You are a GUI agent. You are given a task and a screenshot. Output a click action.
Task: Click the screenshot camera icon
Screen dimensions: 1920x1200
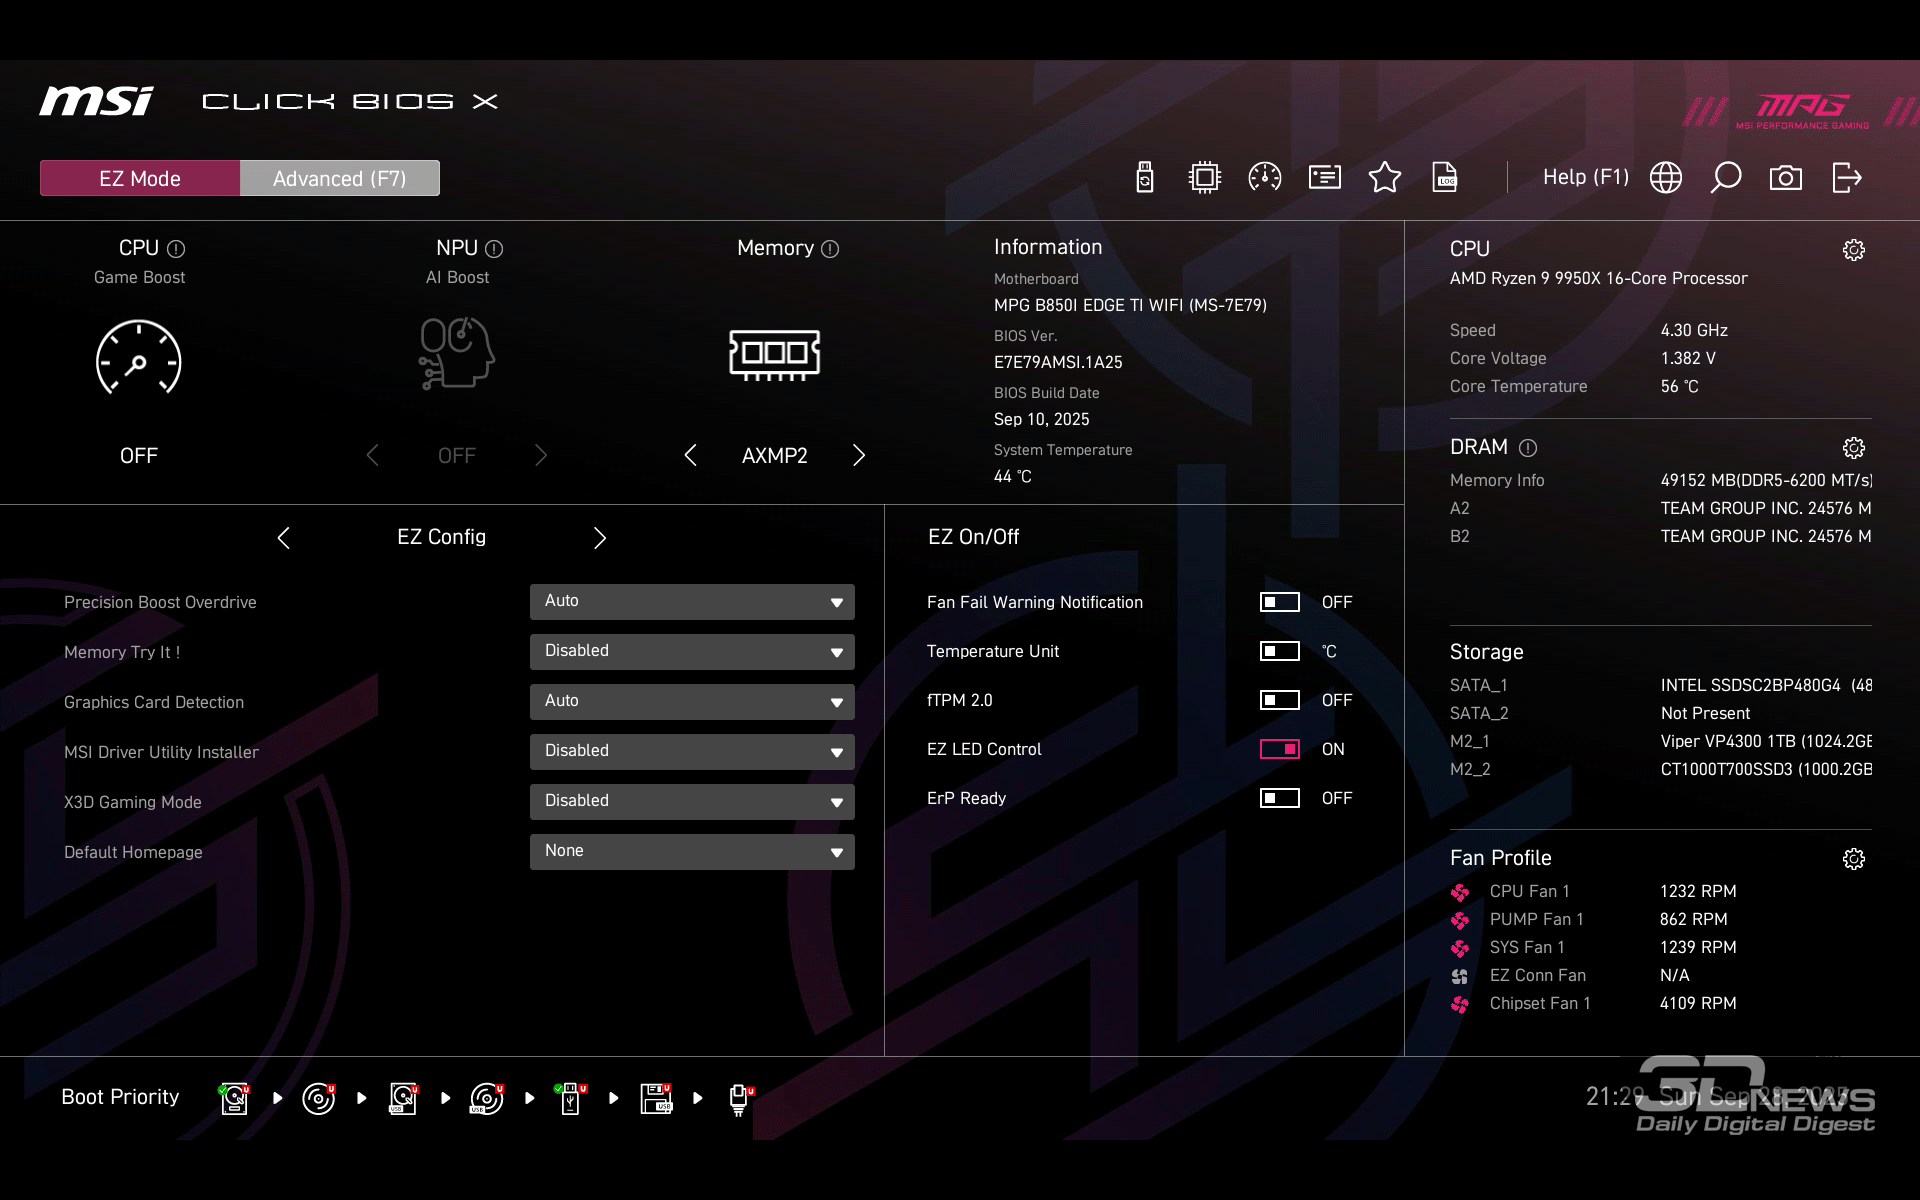pyautogui.click(x=1785, y=178)
